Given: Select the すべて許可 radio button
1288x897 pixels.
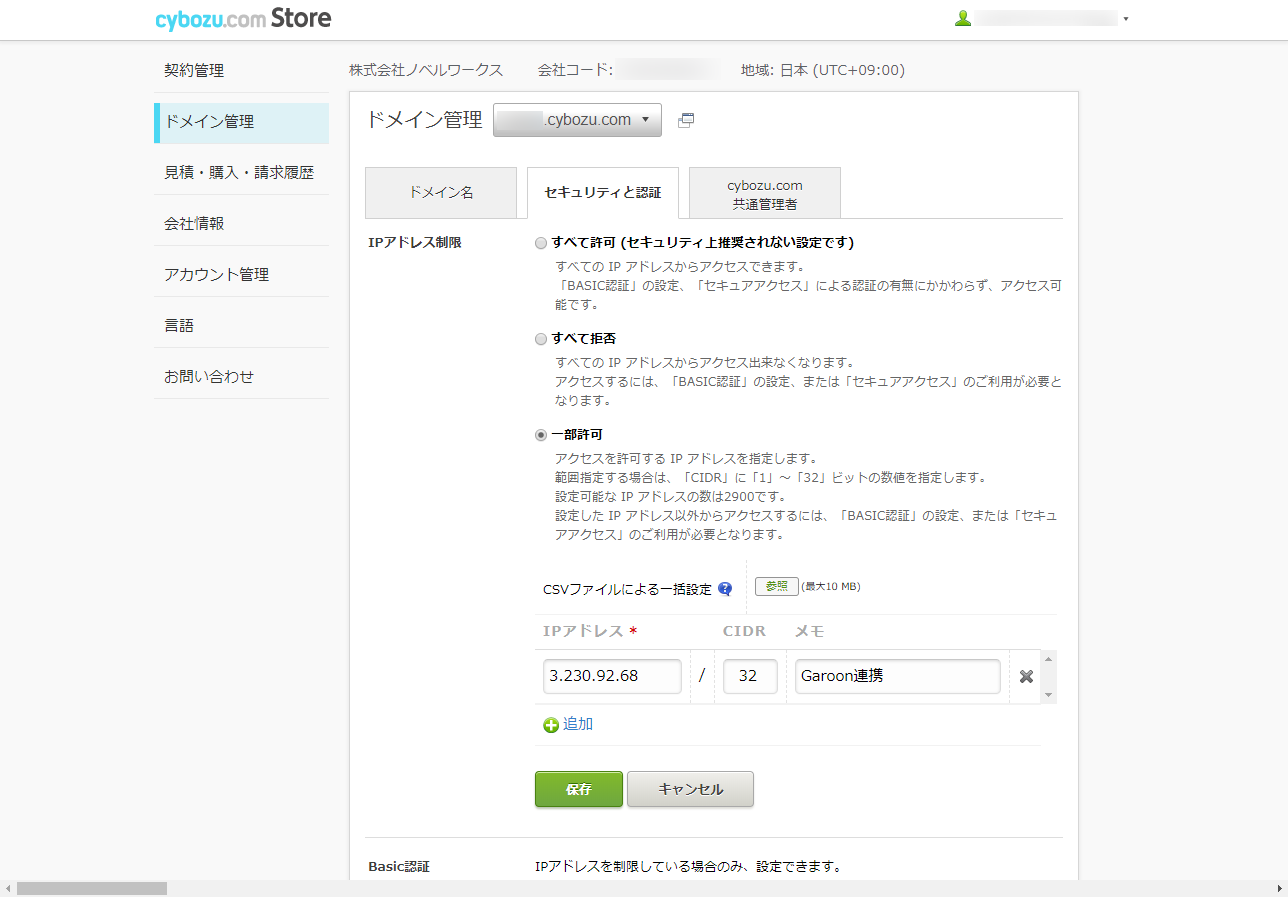Looking at the screenshot, I should tap(541, 243).
